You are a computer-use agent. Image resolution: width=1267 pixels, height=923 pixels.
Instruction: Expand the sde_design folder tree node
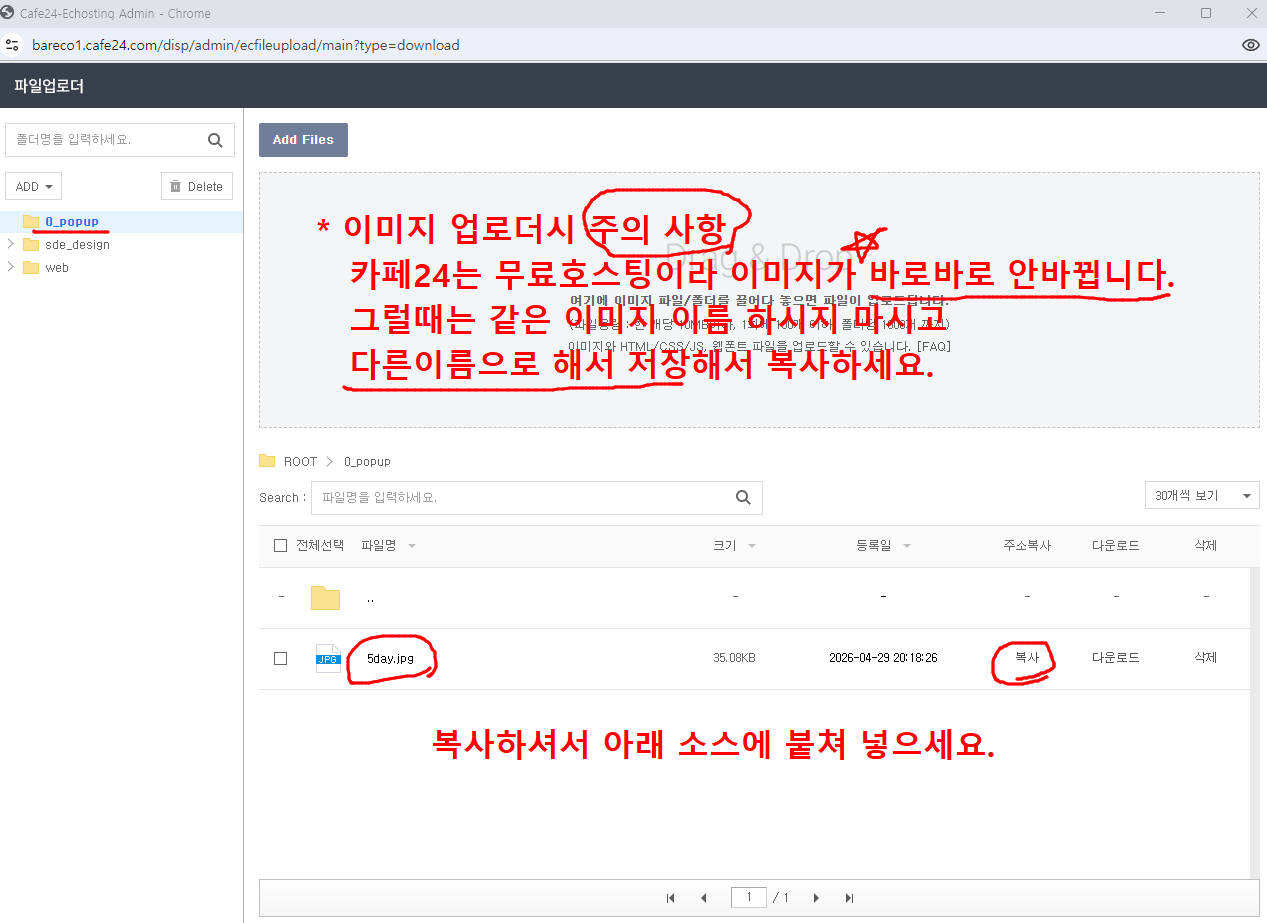(x=11, y=244)
